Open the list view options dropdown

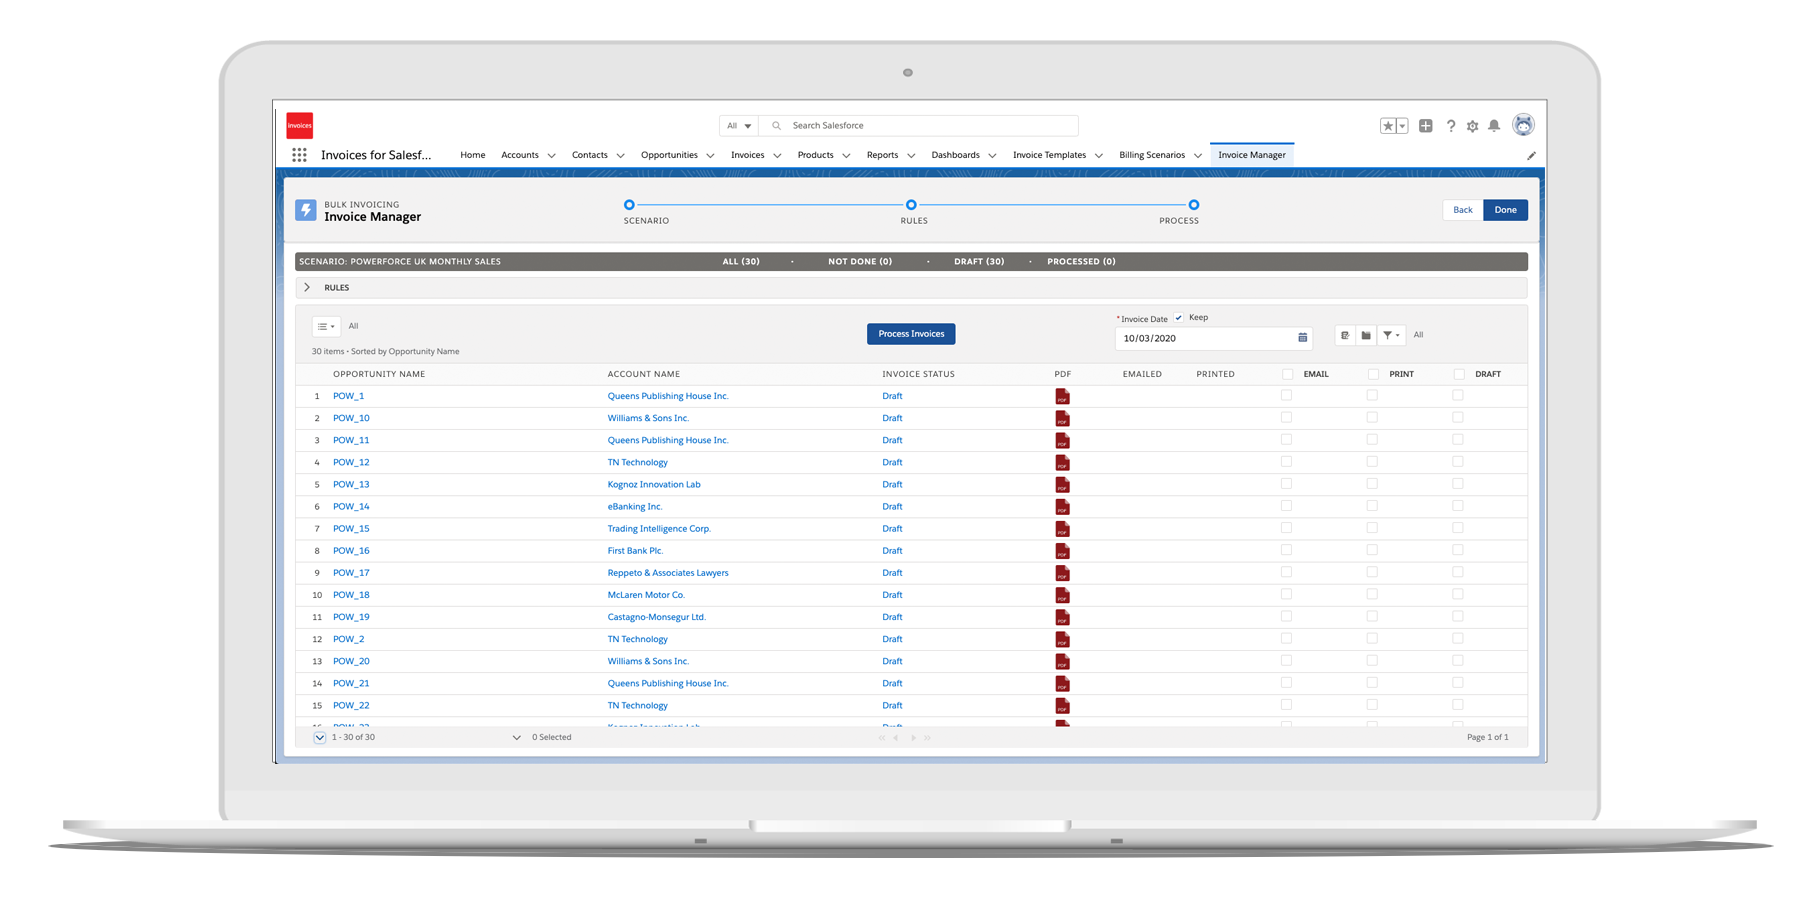tap(326, 327)
